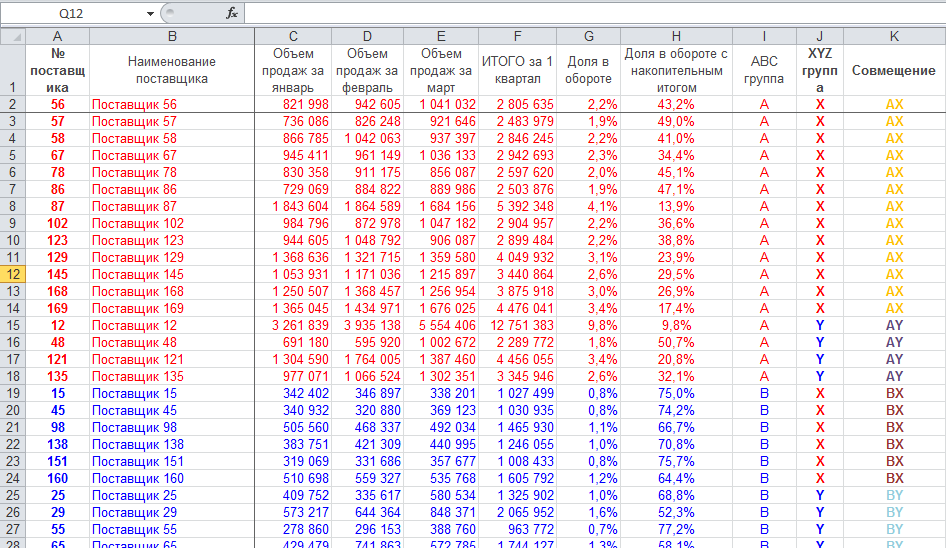
Task: Click total value 2 065 952
Action: (517, 512)
